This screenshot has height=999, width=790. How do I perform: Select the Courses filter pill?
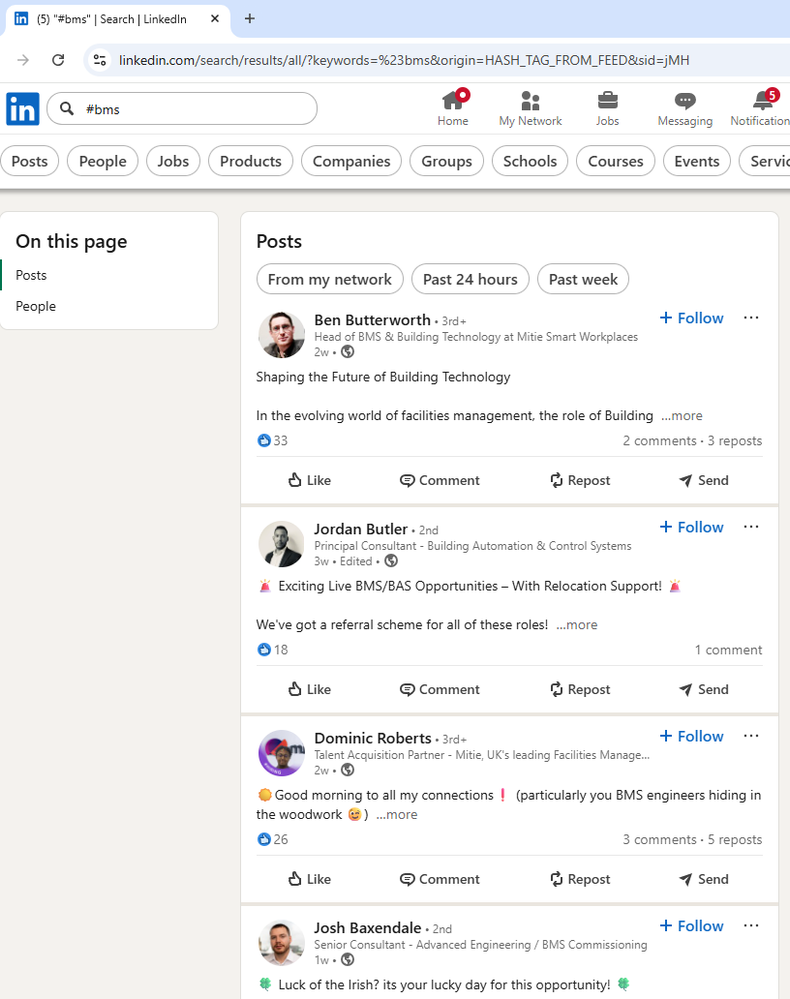click(x=615, y=161)
